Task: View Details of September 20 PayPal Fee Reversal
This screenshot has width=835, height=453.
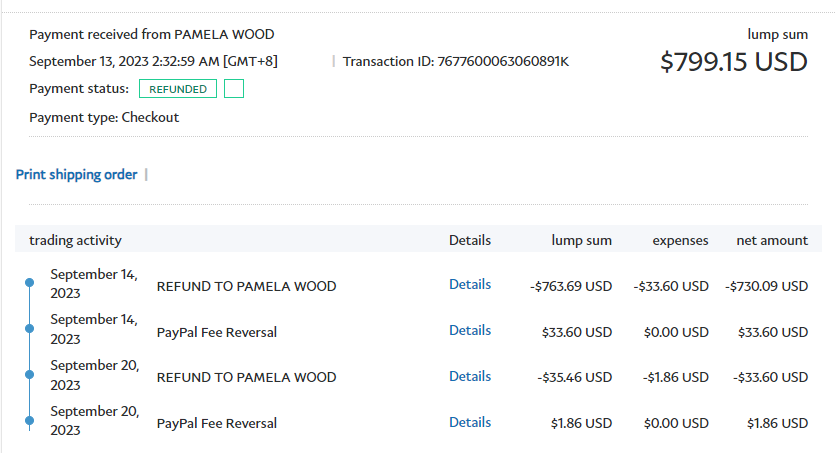Action: click(x=470, y=423)
